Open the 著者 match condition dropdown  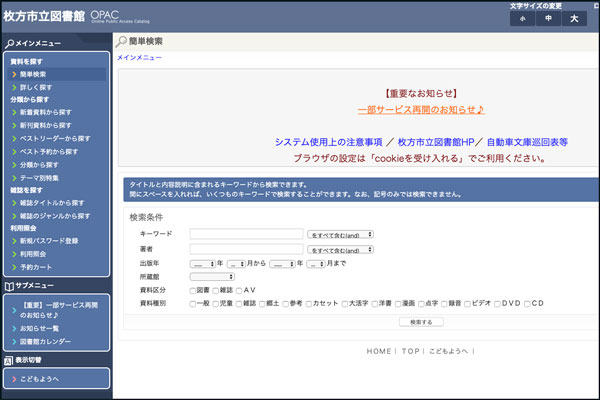coord(341,248)
